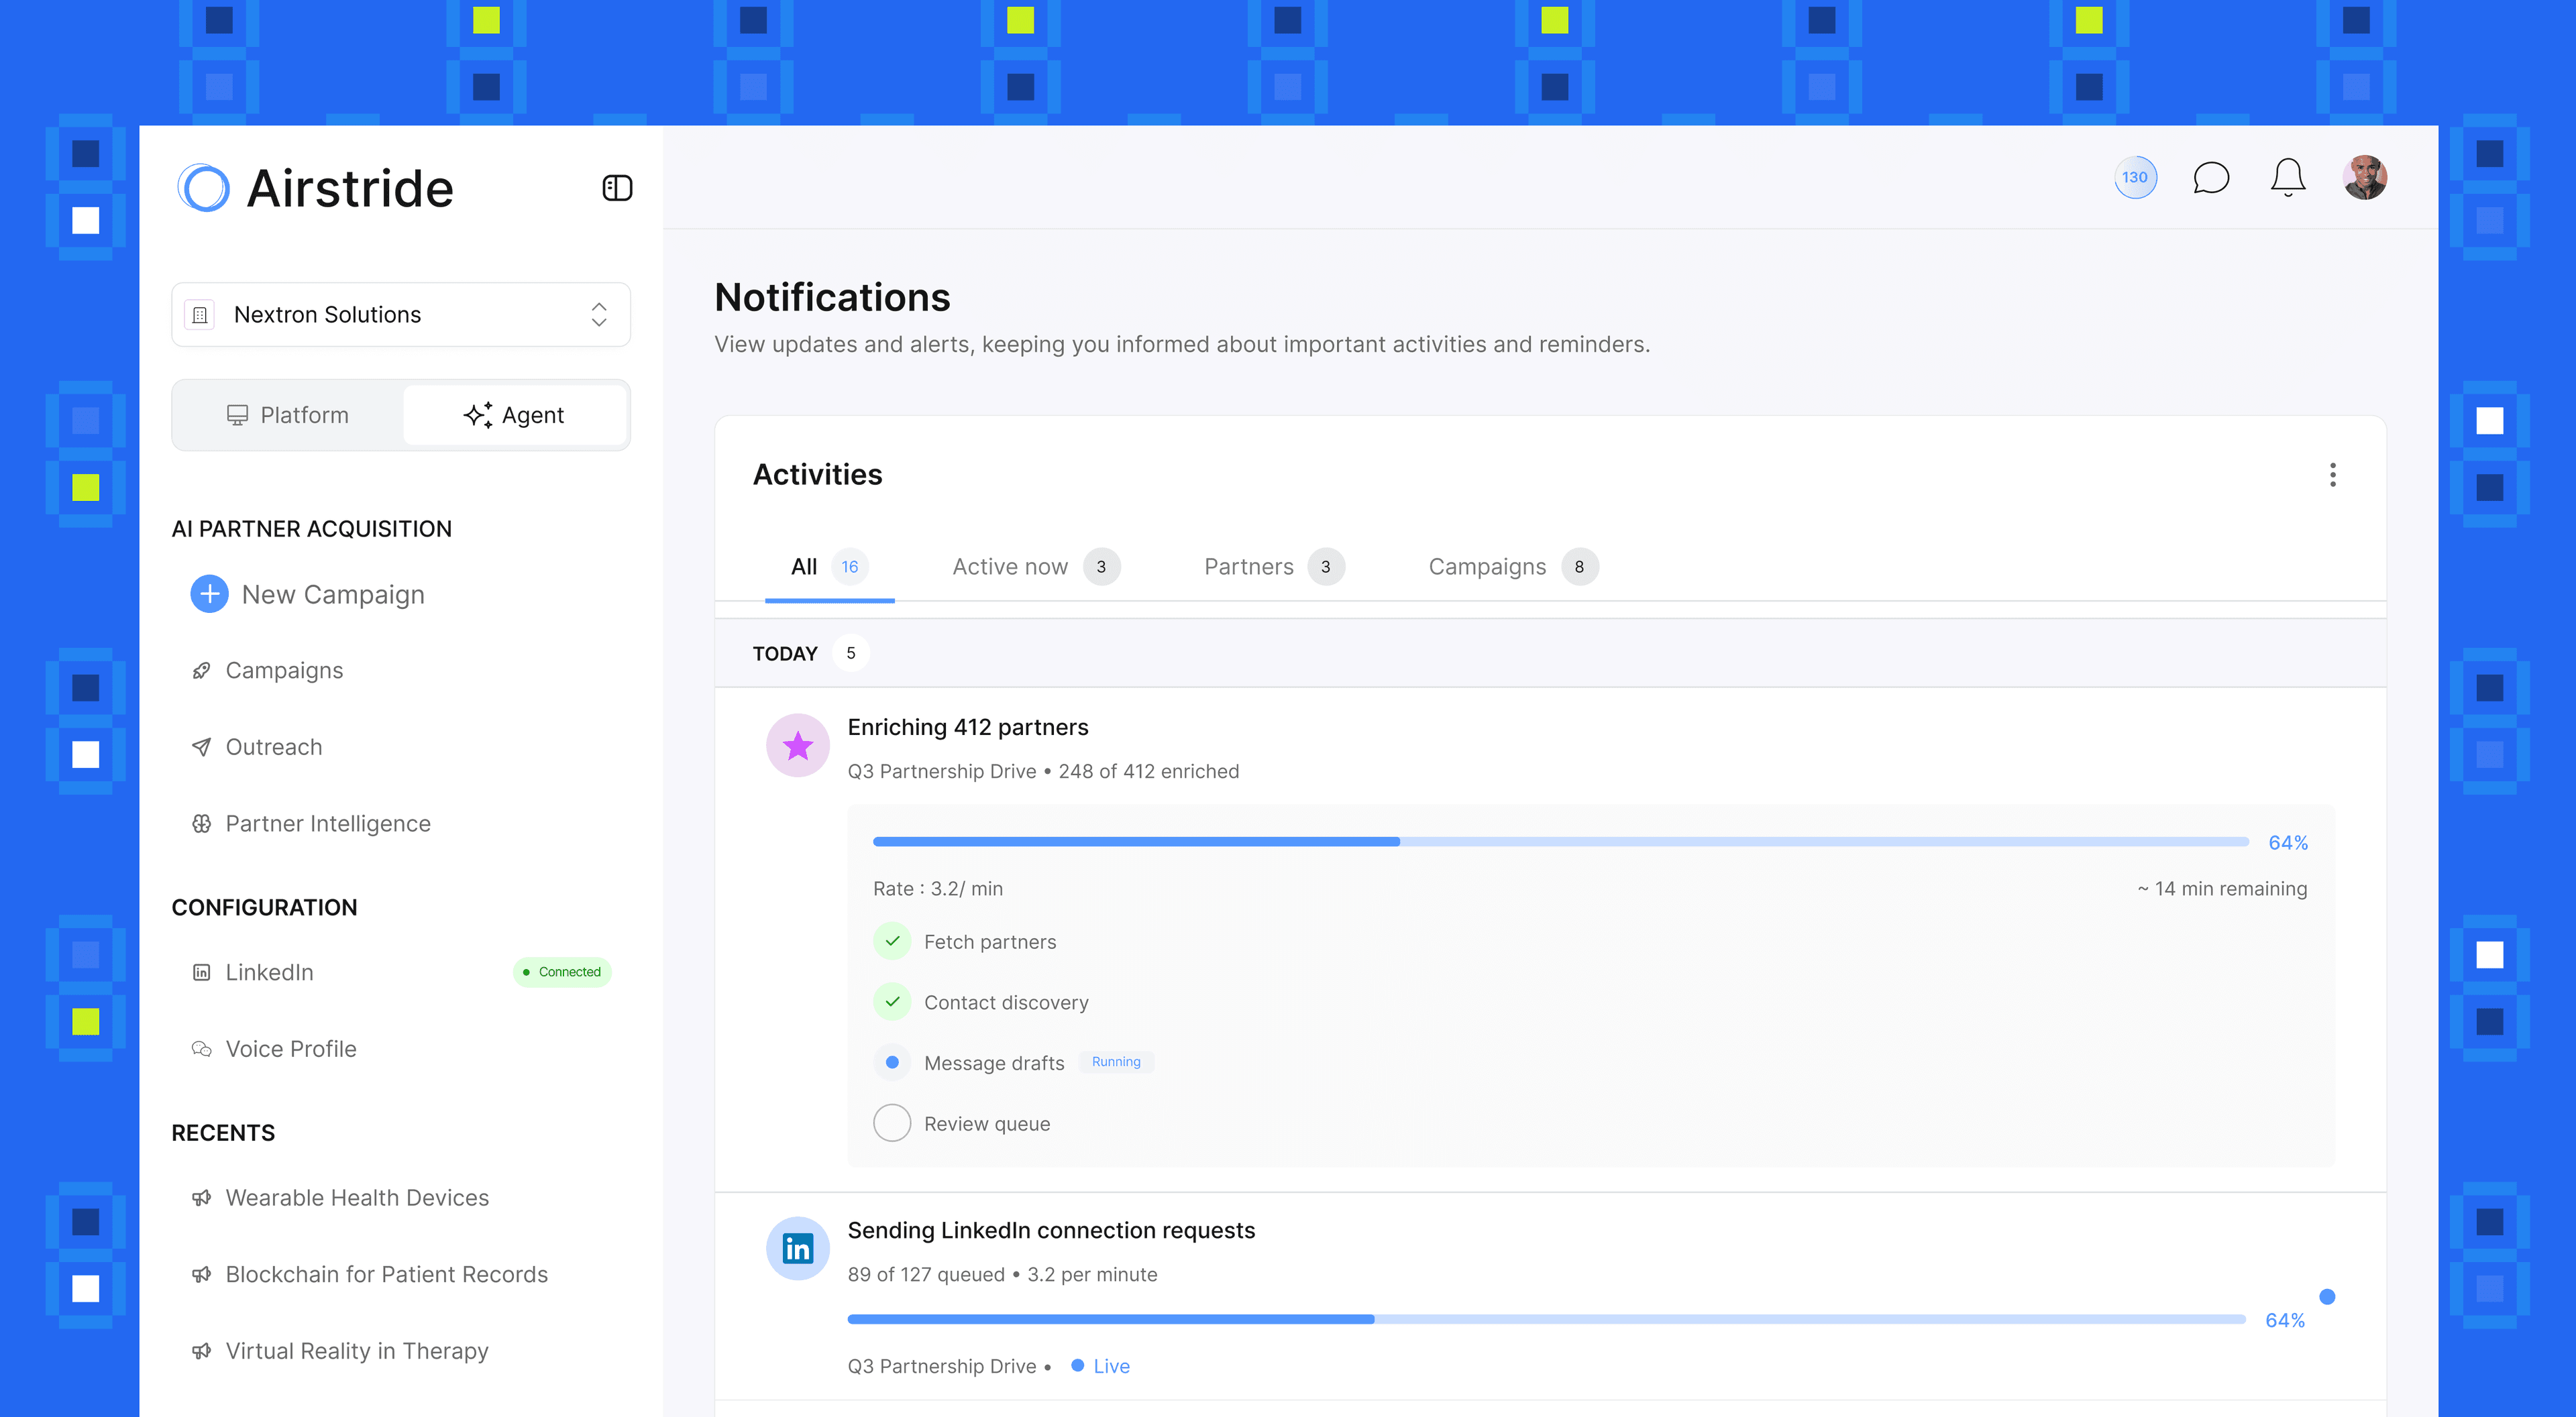Select the Campaigns activities tab
Image resolution: width=2576 pixels, height=1417 pixels.
pos(1513,567)
